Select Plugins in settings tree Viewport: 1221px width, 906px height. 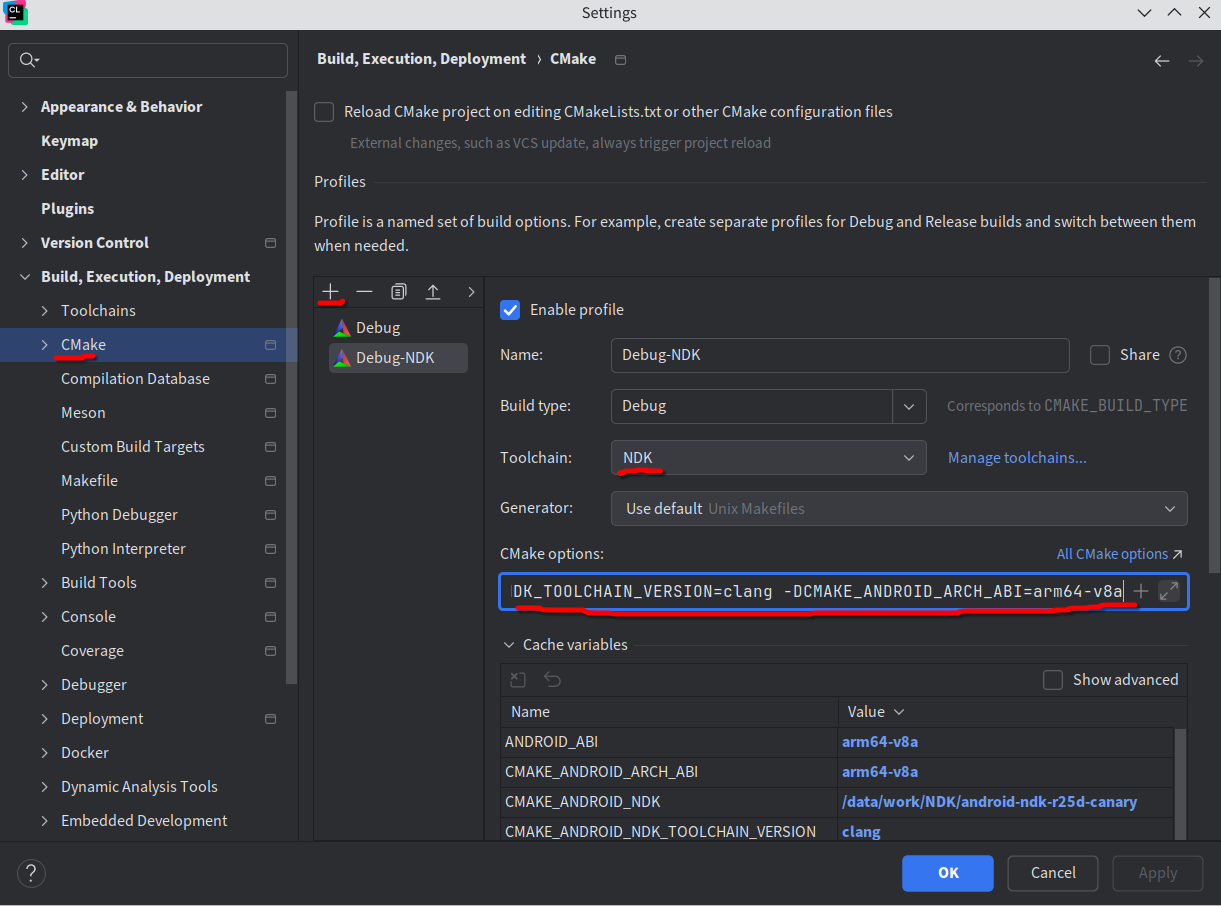pos(67,209)
